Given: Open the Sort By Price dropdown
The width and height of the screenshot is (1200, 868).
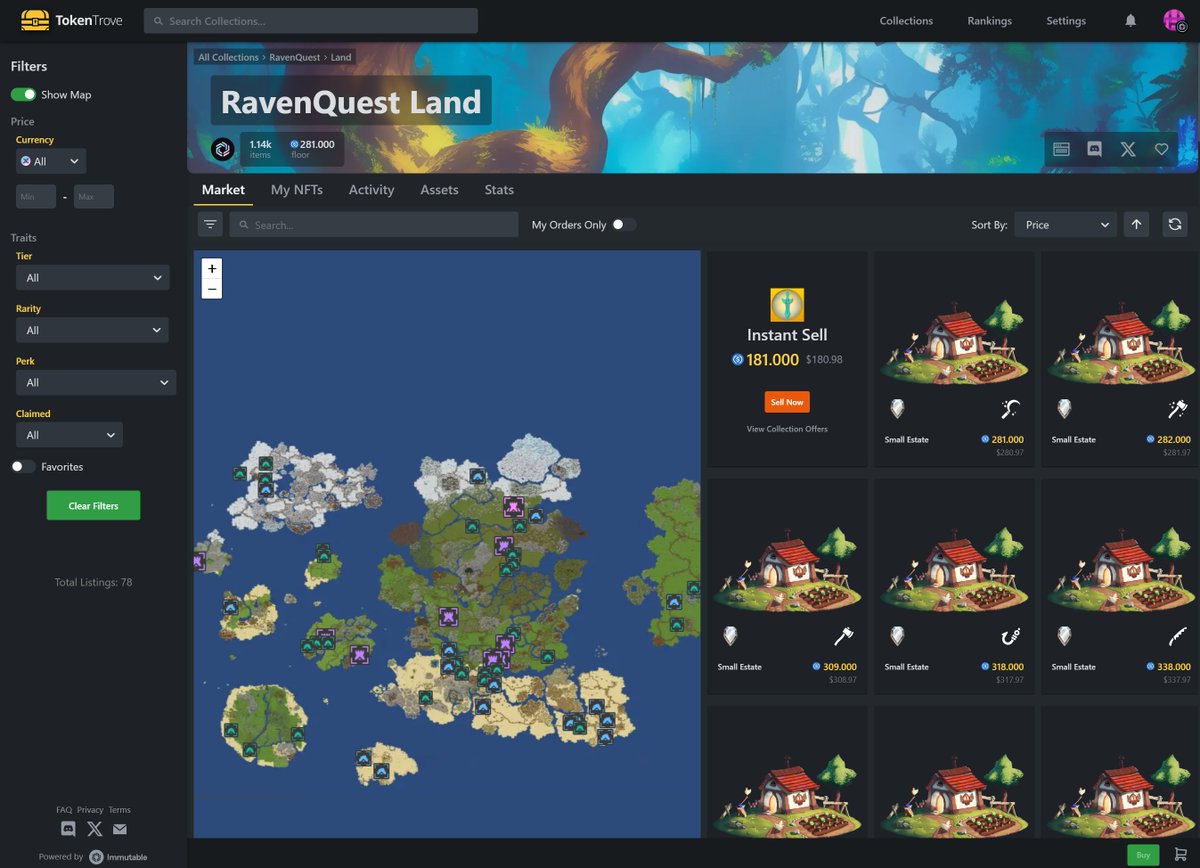Looking at the screenshot, I should [x=1065, y=225].
